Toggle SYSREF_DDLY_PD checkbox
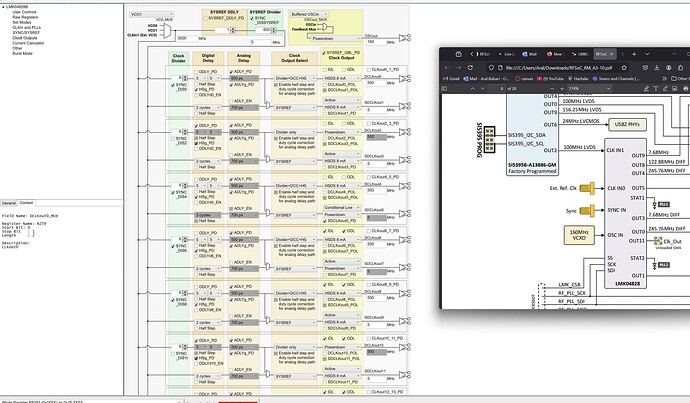Image resolution: width=690 pixels, height=403 pixels. click(206, 18)
